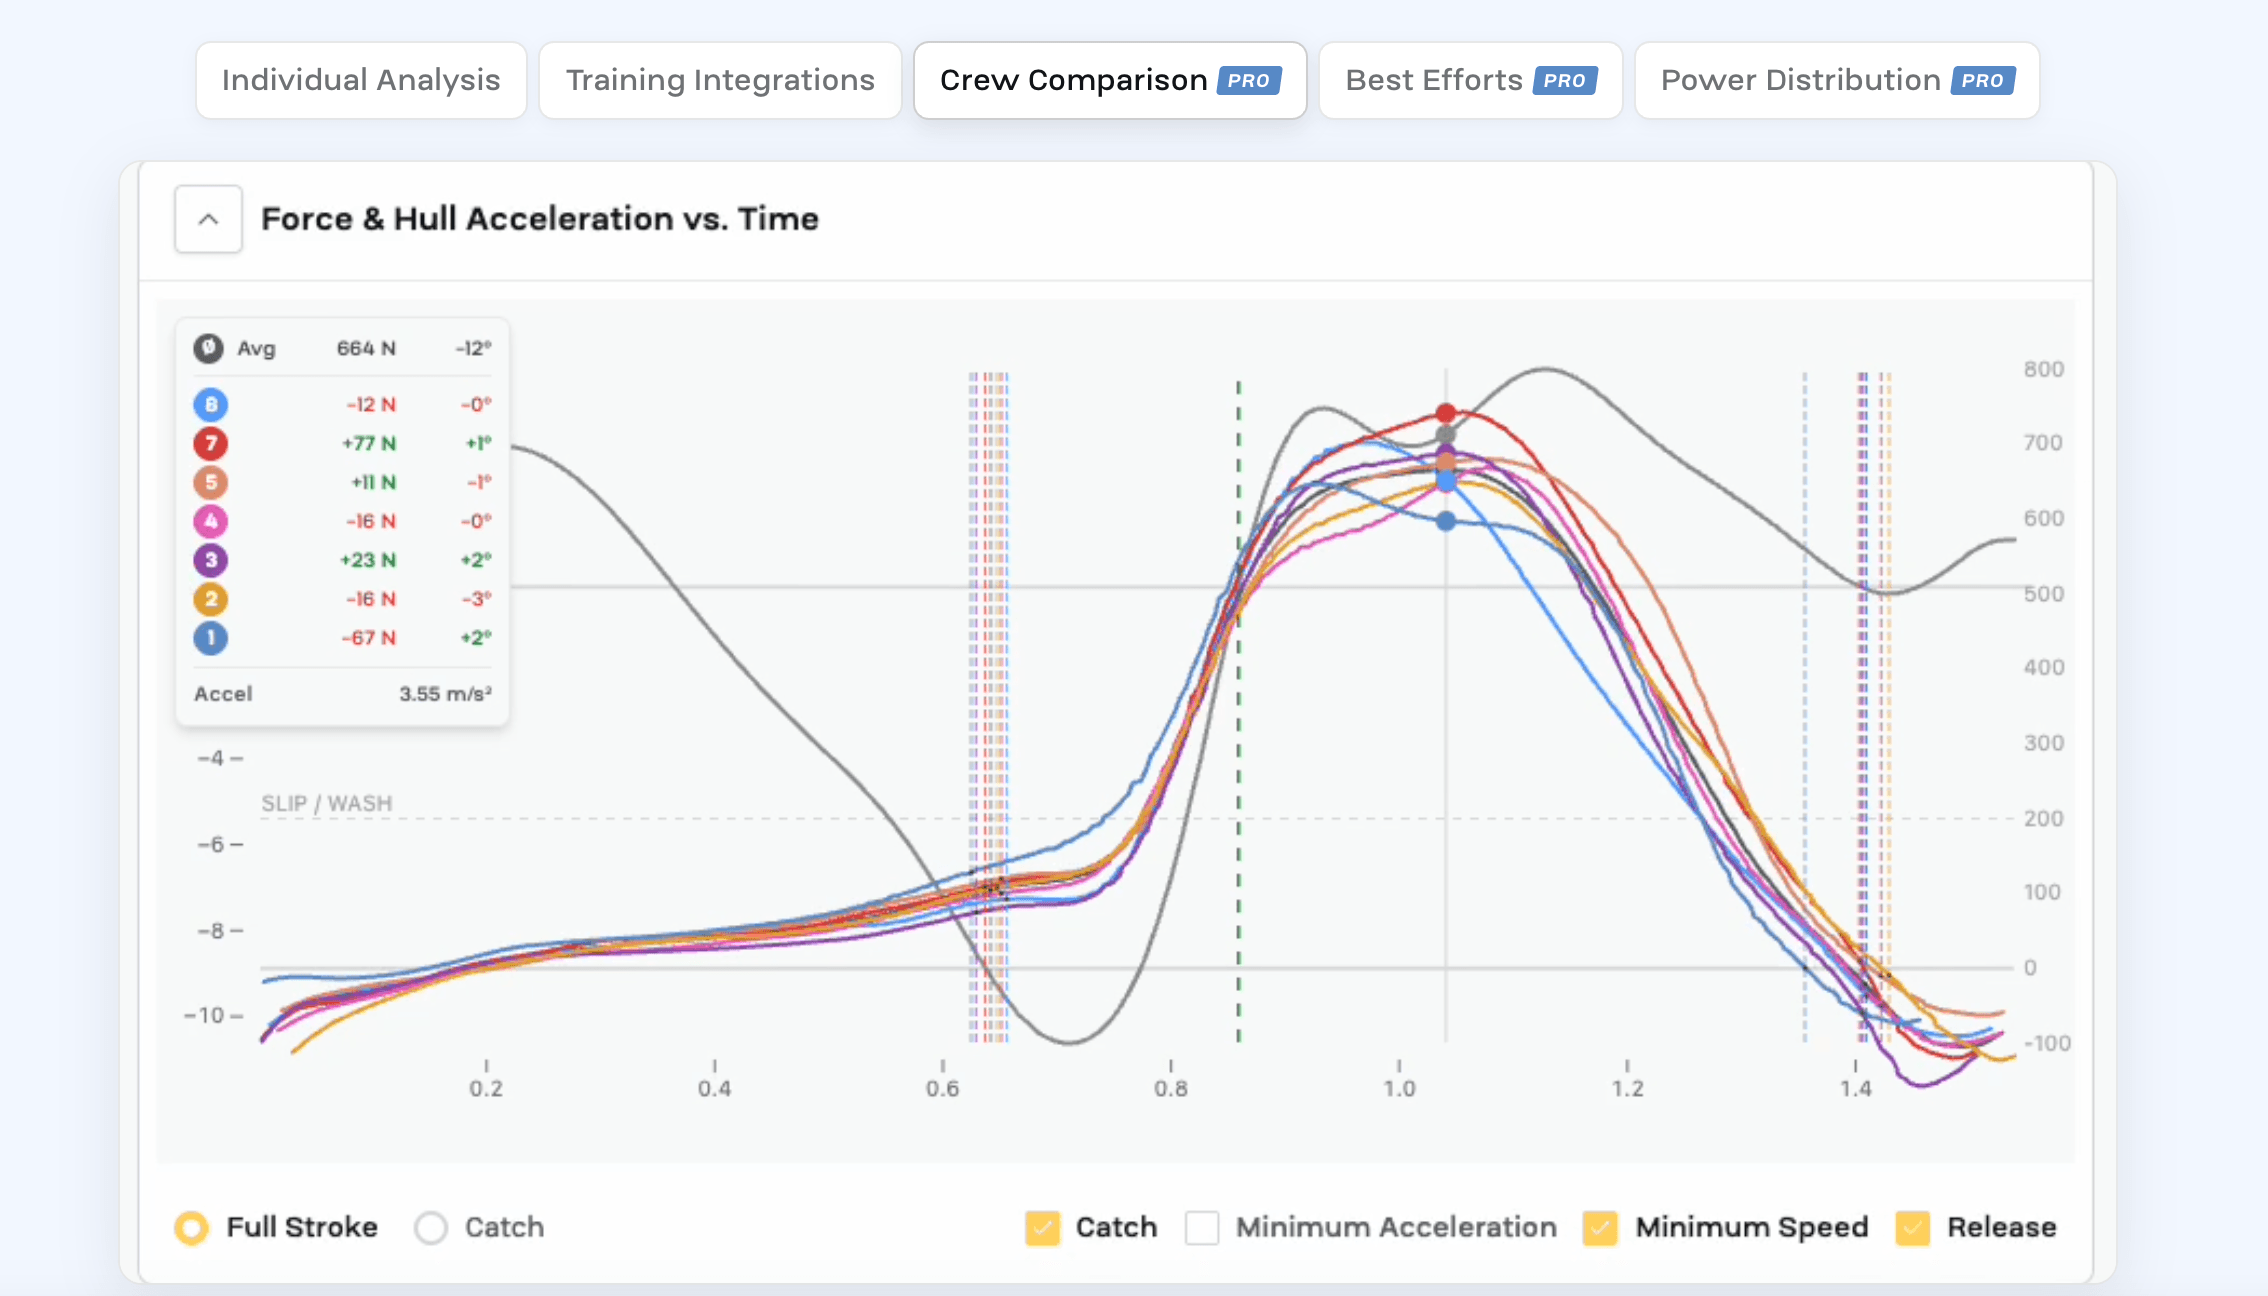Go to the Power Distribution tab
The image size is (2268, 1296).
pos(1837,80)
